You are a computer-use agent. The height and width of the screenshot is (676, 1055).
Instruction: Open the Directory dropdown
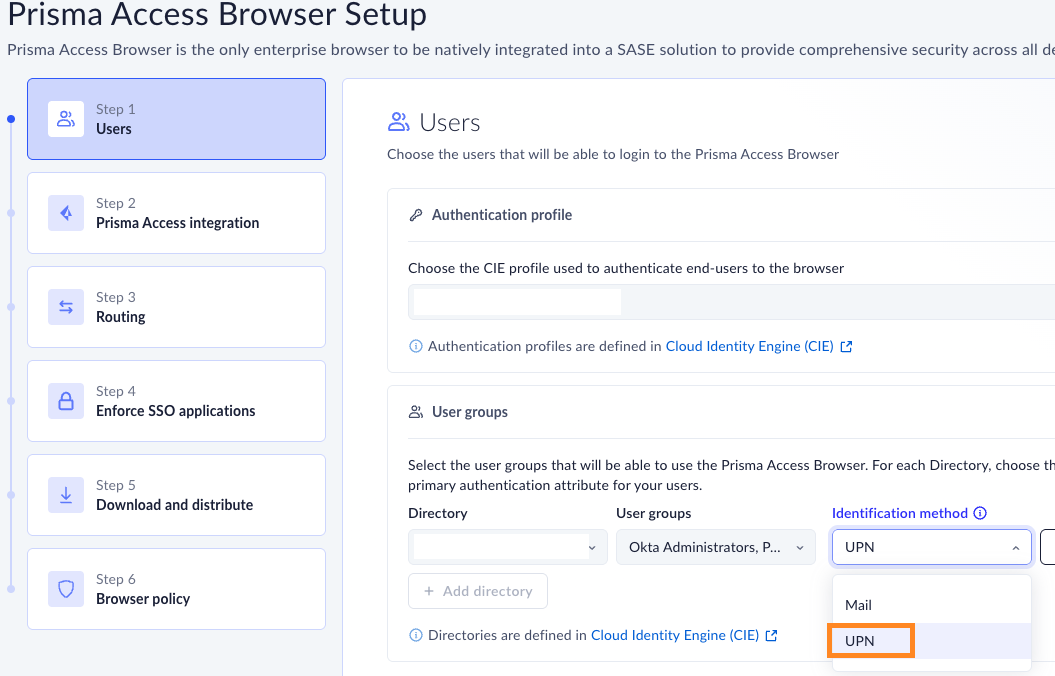(x=507, y=547)
